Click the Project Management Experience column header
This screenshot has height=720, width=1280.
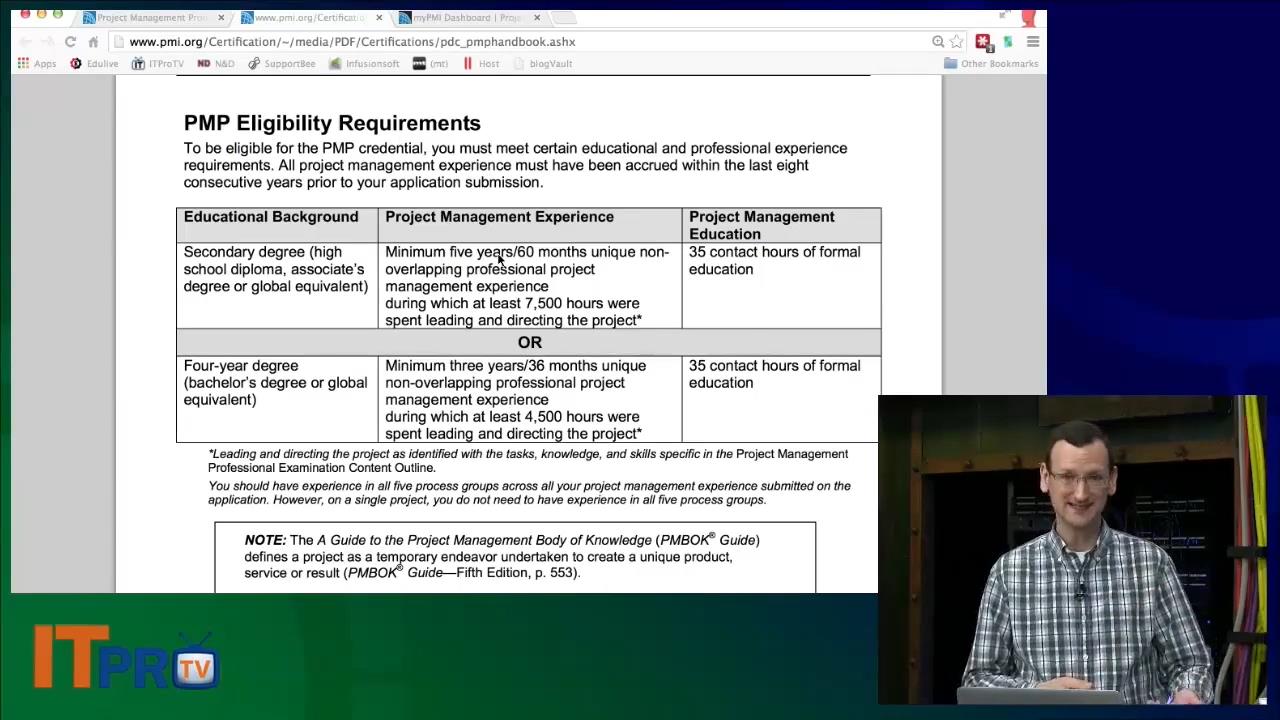coord(530,225)
